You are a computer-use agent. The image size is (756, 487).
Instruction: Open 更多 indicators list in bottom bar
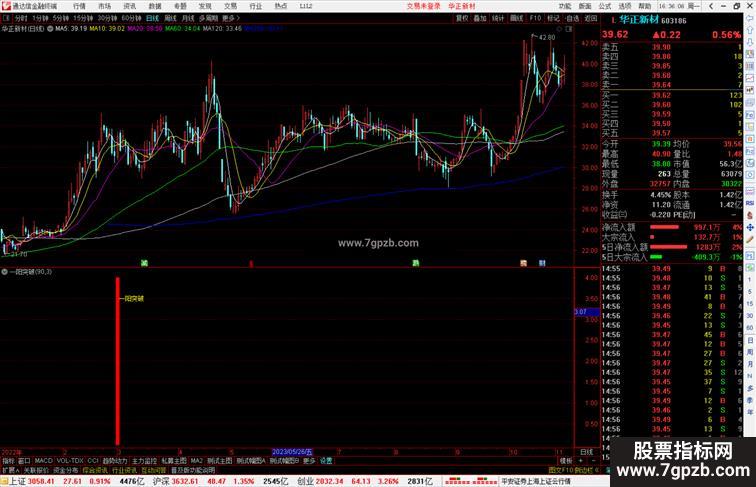[x=309, y=461]
